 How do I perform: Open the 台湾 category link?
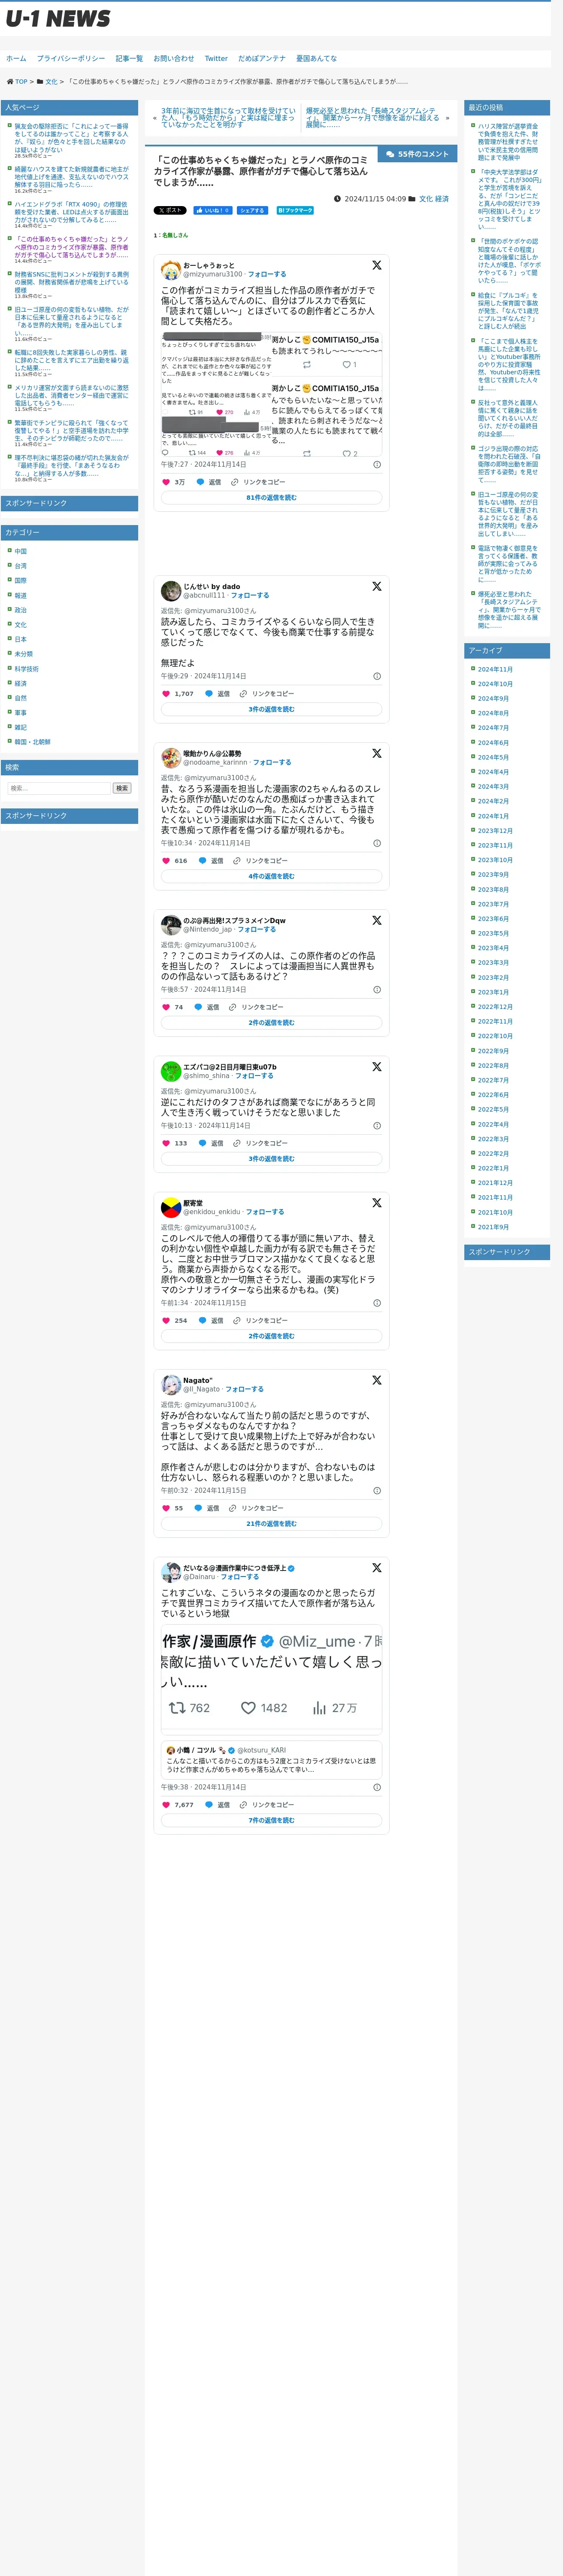21,566
